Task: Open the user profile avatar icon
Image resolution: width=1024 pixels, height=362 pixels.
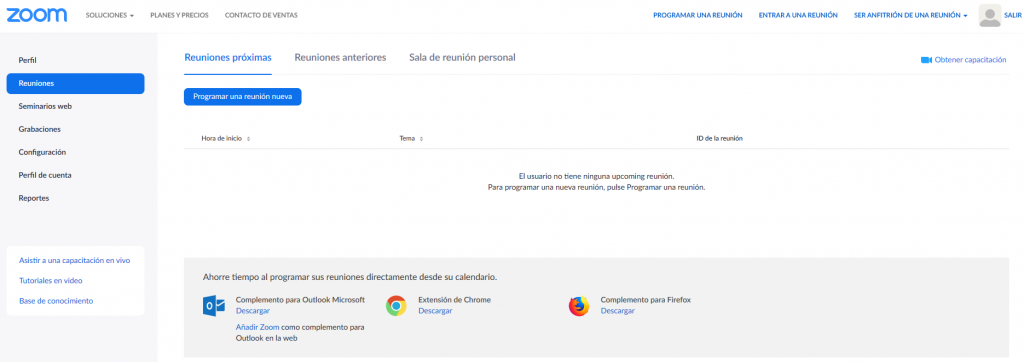Action: [x=990, y=15]
